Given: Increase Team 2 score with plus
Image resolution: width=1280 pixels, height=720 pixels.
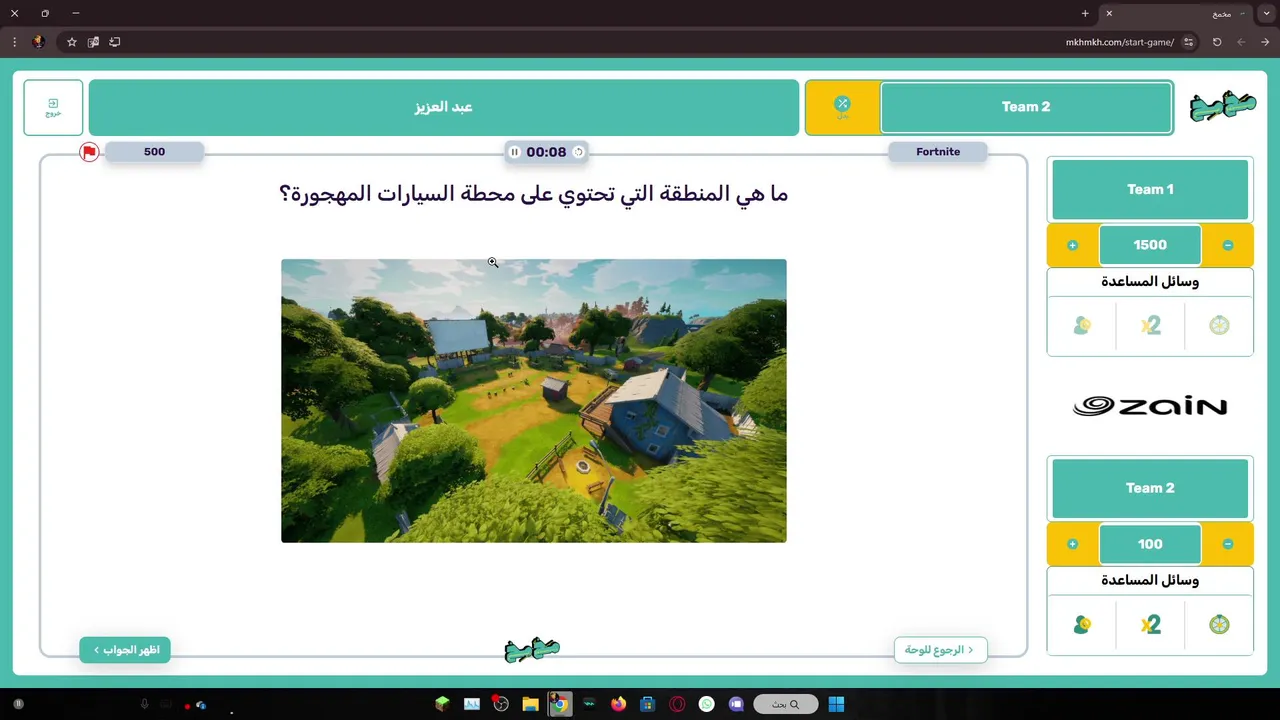Looking at the screenshot, I should click(1072, 544).
